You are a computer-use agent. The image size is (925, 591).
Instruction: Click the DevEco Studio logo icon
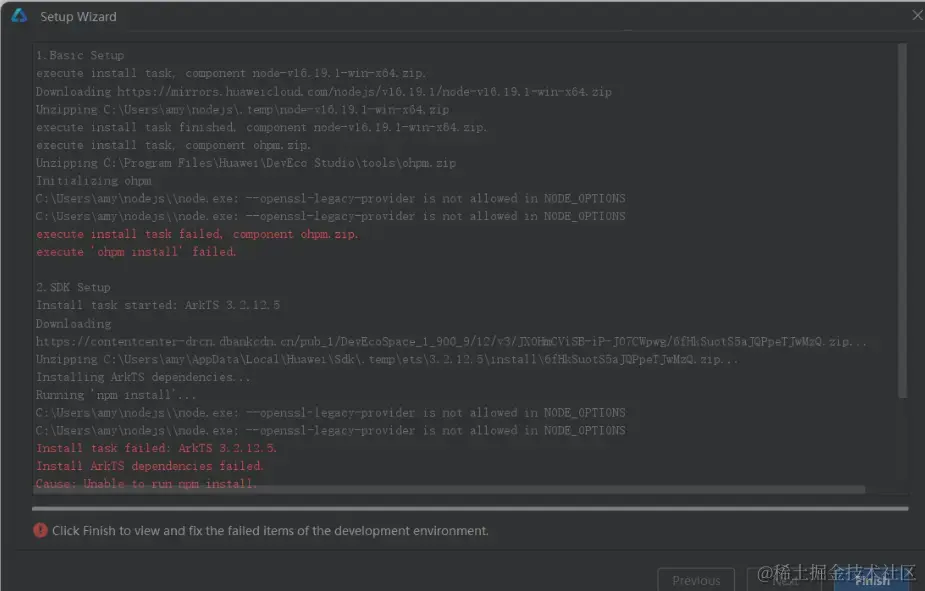click(x=19, y=16)
